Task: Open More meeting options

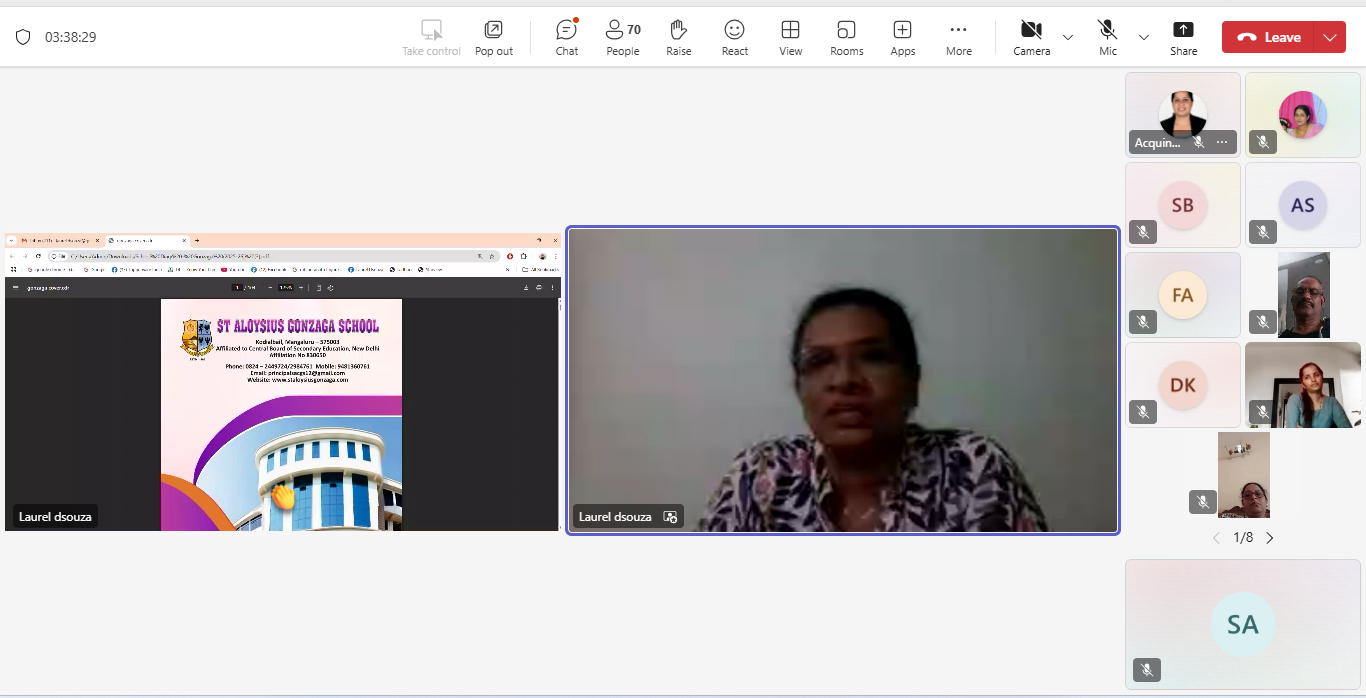Action: (959, 37)
